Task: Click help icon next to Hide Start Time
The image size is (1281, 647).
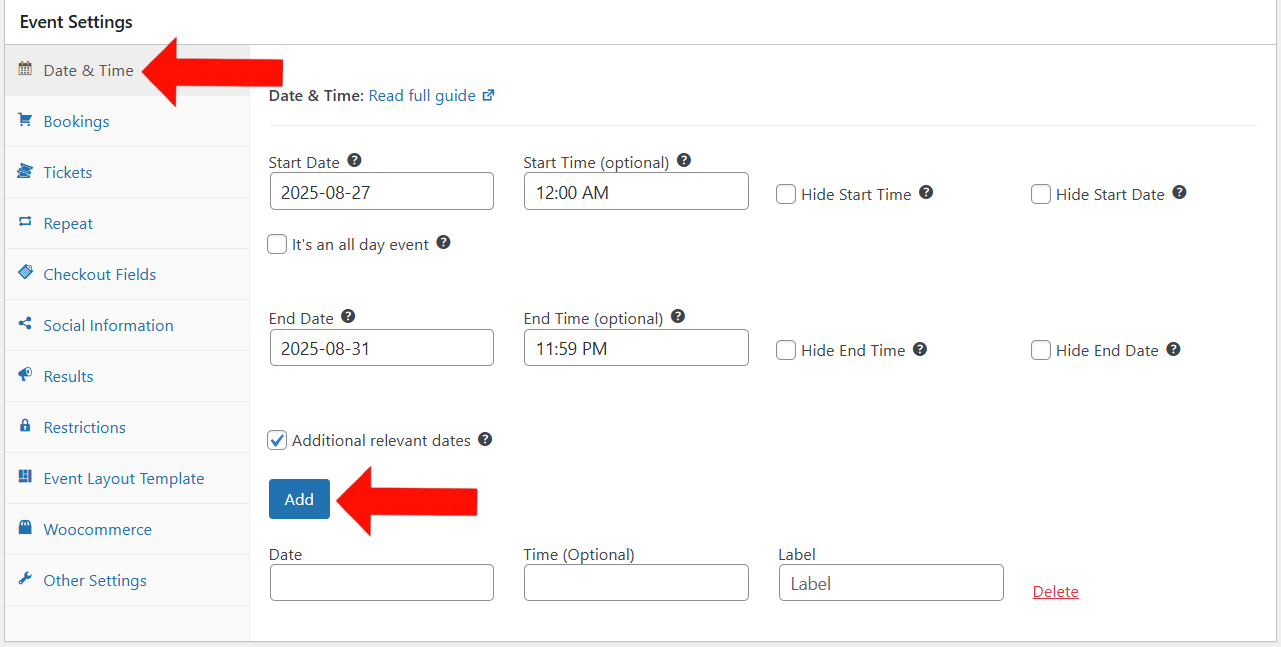Action: click(x=926, y=193)
